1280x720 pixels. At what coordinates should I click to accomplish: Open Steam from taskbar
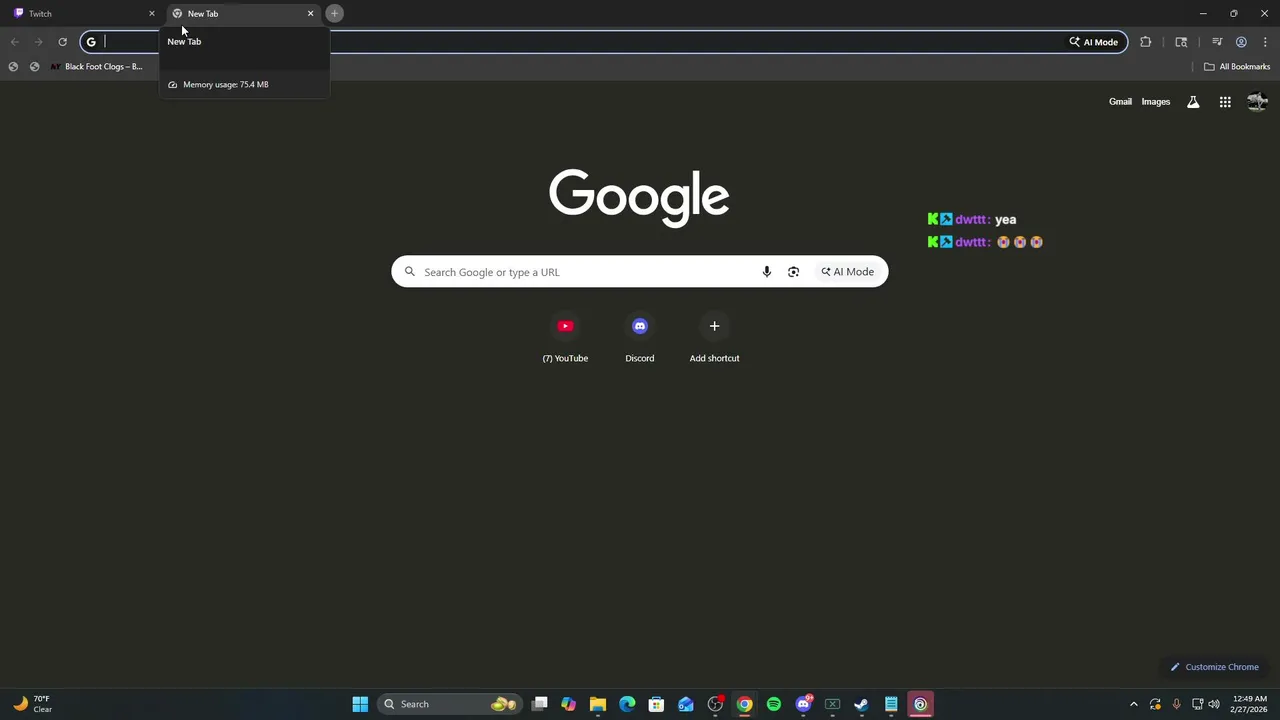click(x=861, y=704)
